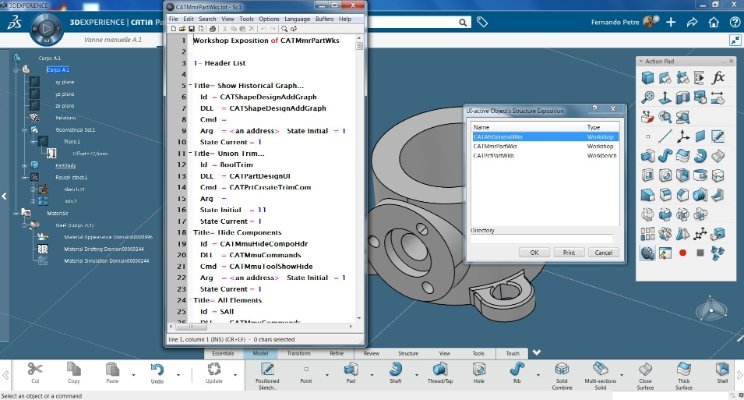Choose the Rib tool in Model toolbar

pyautogui.click(x=517, y=369)
